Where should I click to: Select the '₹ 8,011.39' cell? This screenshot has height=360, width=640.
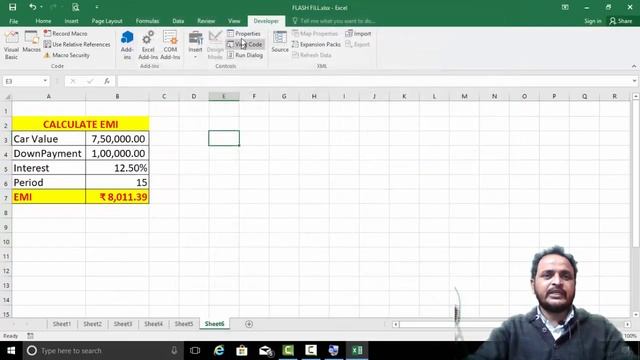click(118, 197)
